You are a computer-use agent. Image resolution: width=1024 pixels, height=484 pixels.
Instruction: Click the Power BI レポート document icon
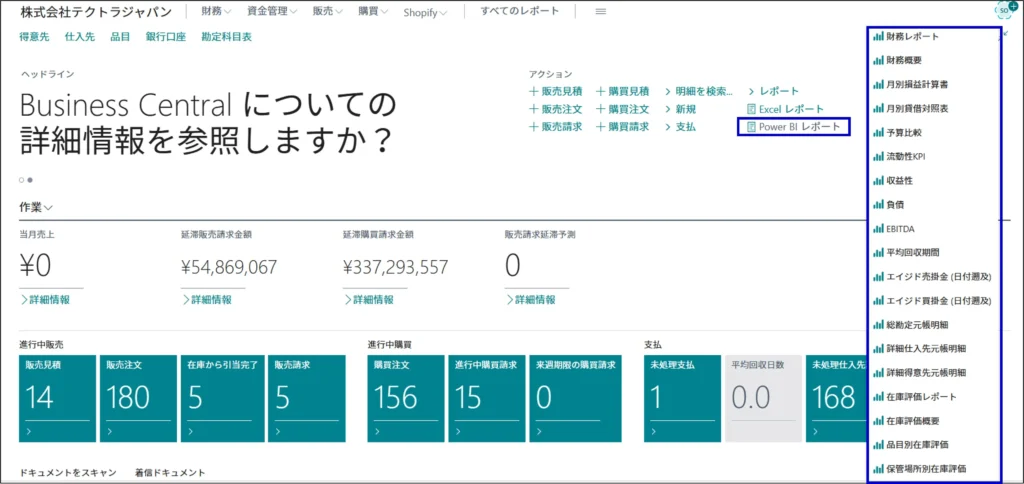[x=751, y=127]
